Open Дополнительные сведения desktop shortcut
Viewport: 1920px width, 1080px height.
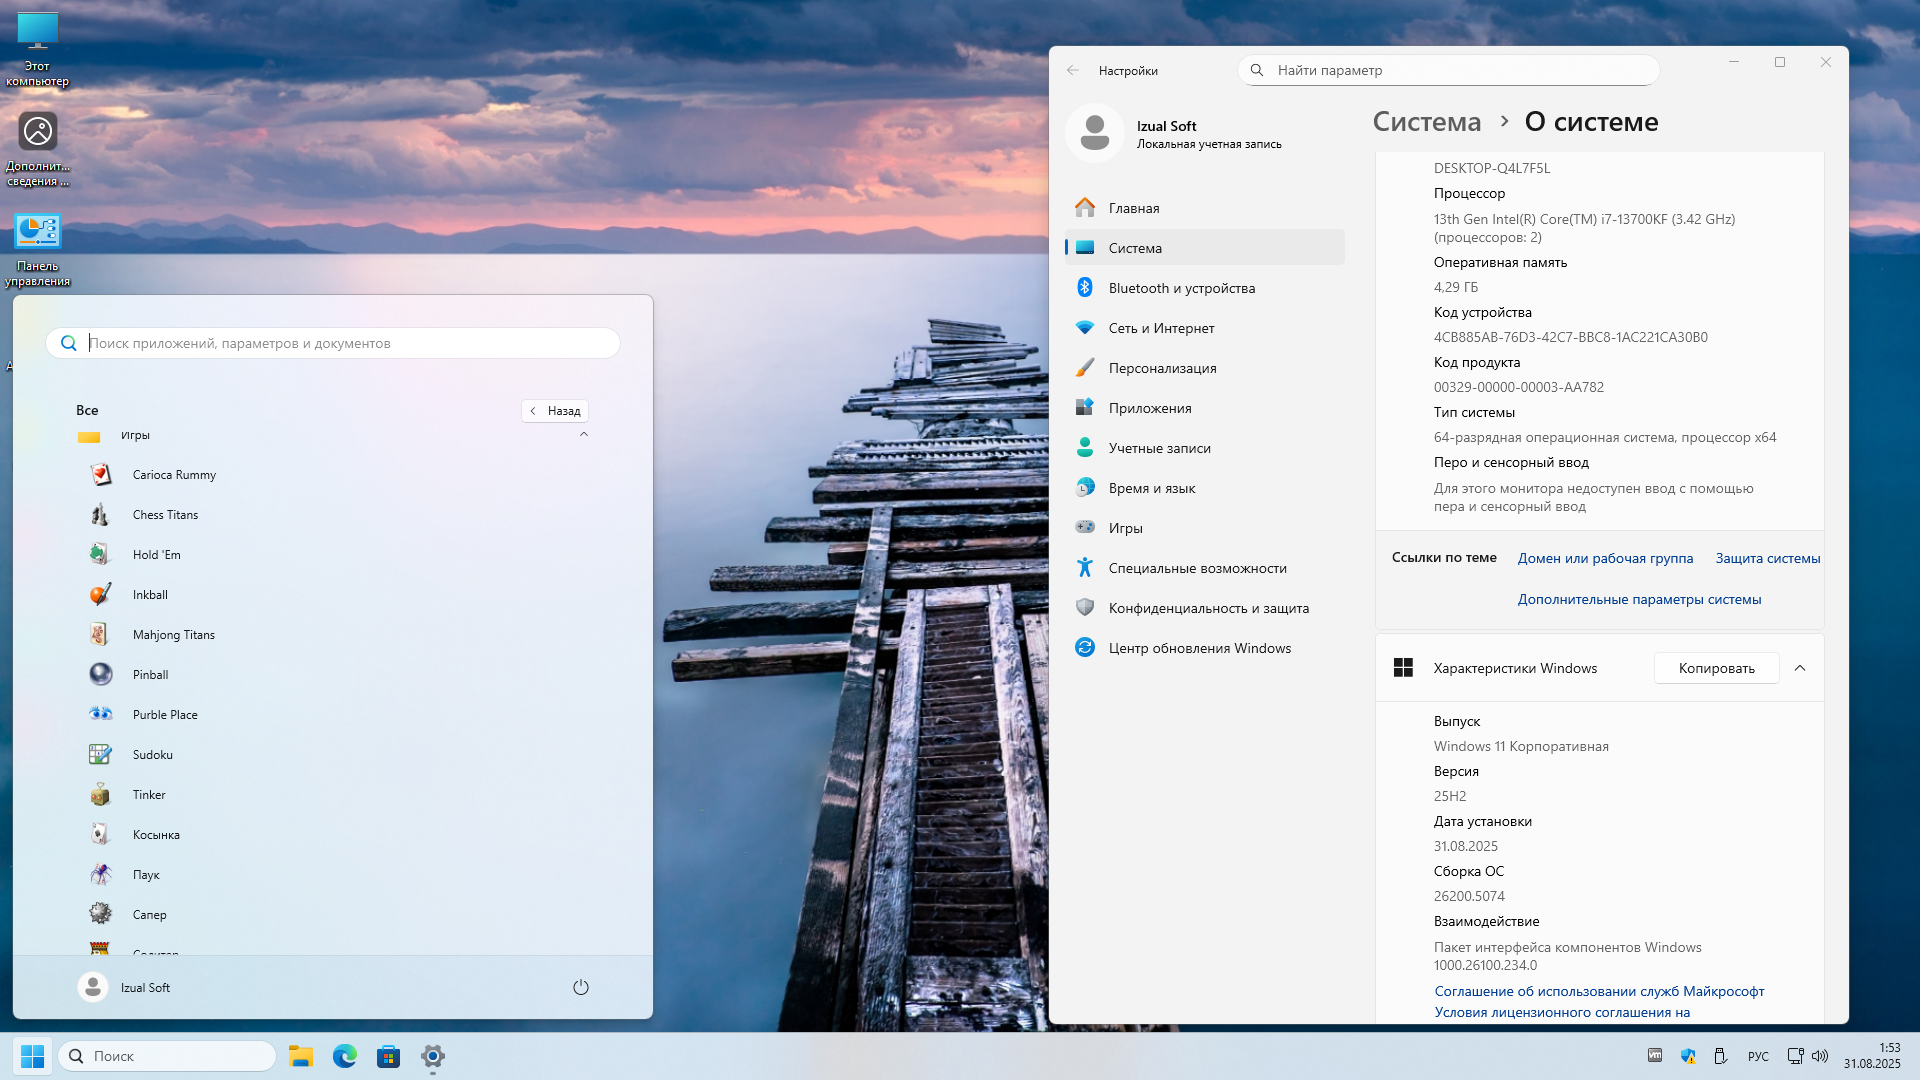click(x=37, y=148)
